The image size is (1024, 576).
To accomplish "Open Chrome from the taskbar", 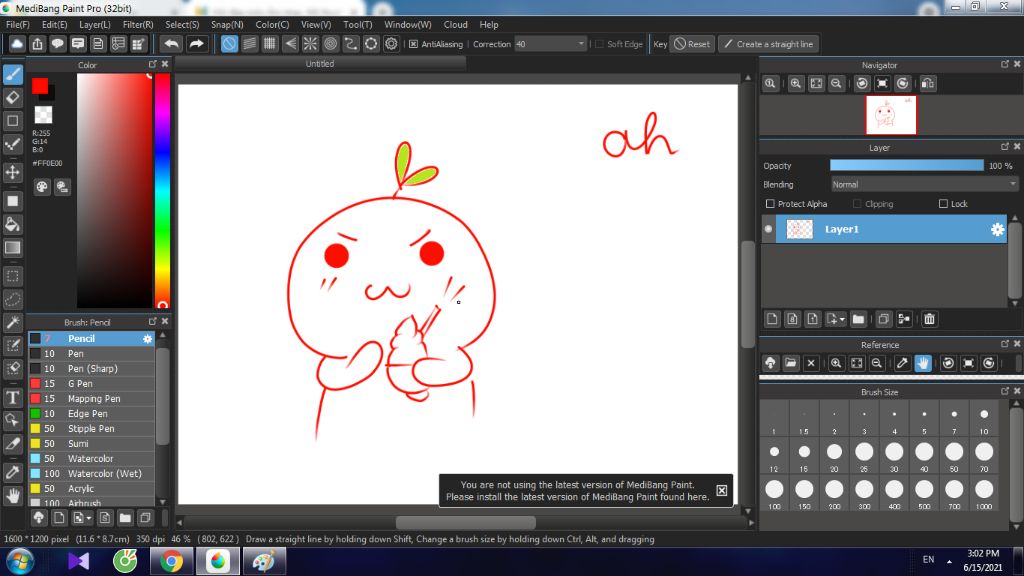I will tap(171, 562).
